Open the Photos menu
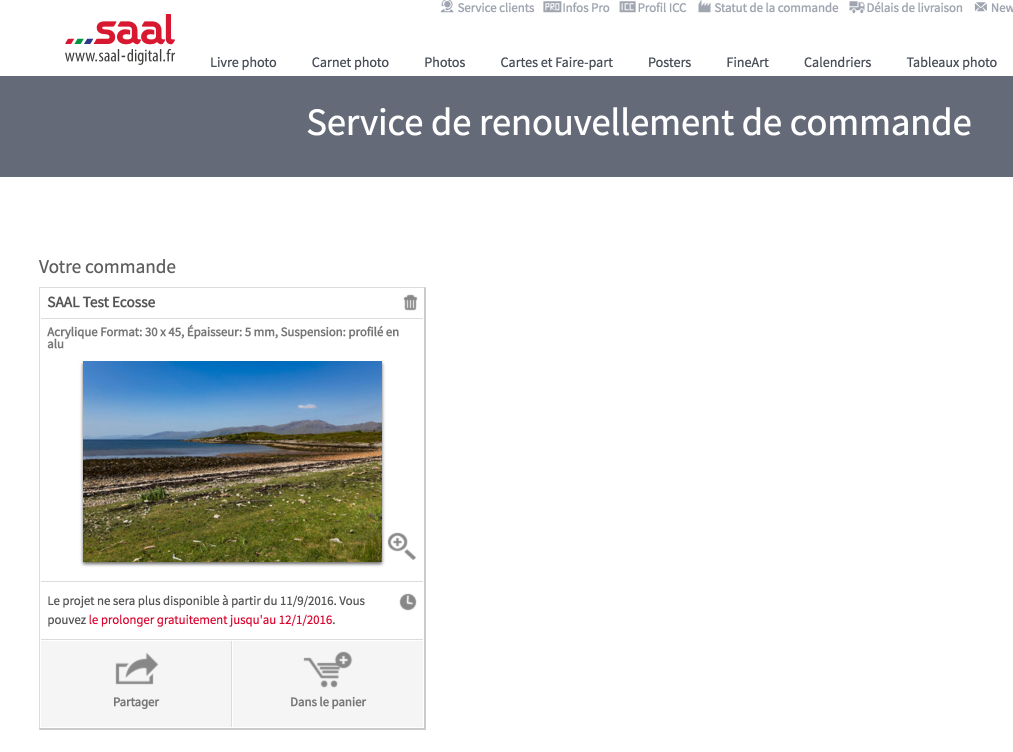 tap(444, 63)
